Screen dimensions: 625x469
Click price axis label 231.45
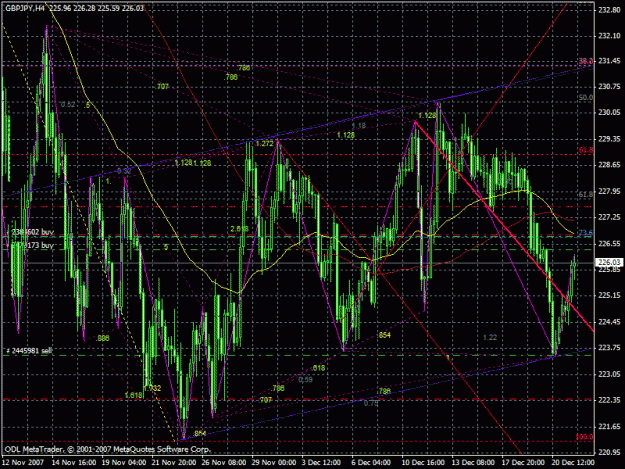tap(609, 61)
